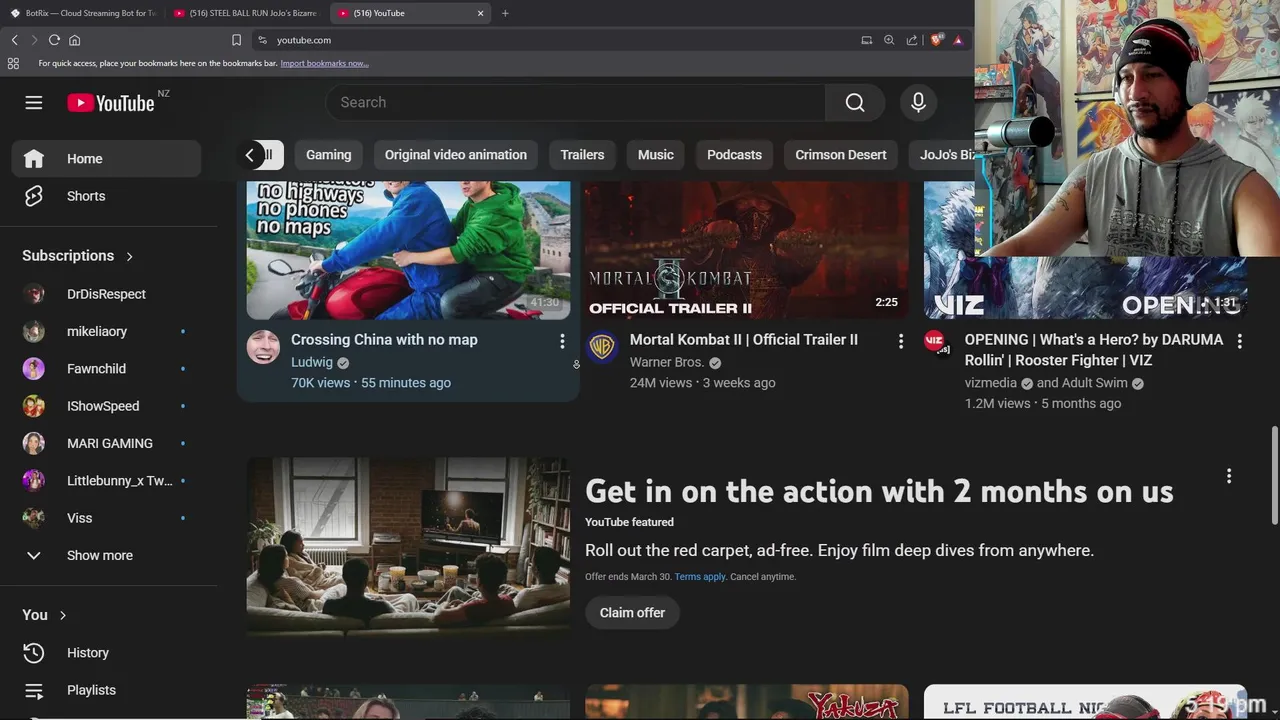Open Shorts in the sidebar
The height and width of the screenshot is (720, 1280).
108,196
